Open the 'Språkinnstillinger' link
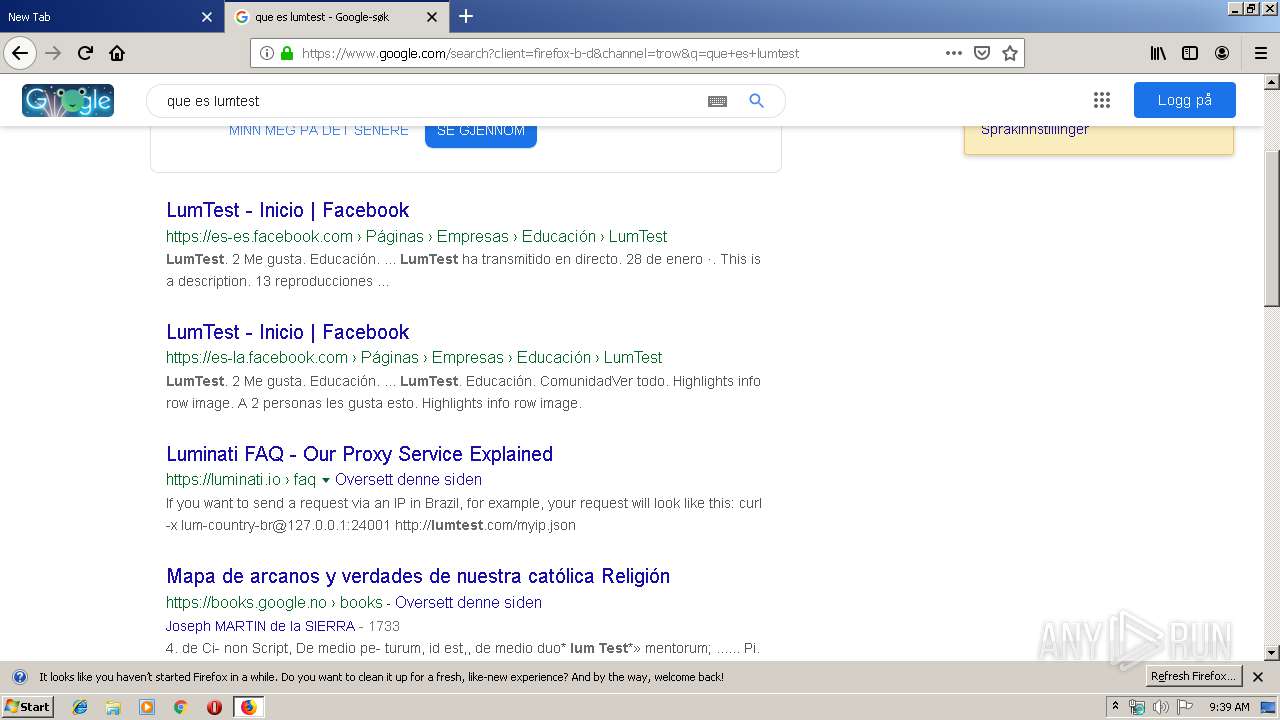 [x=1035, y=129]
